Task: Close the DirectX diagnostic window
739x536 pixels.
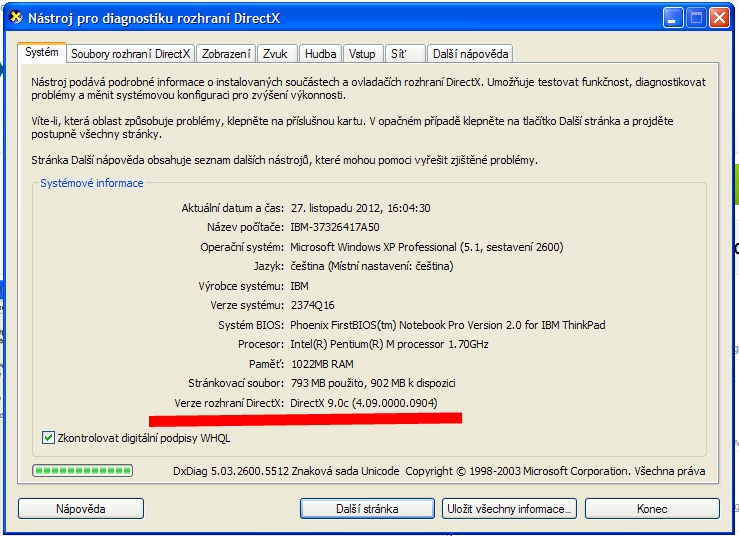Action: pos(719,18)
